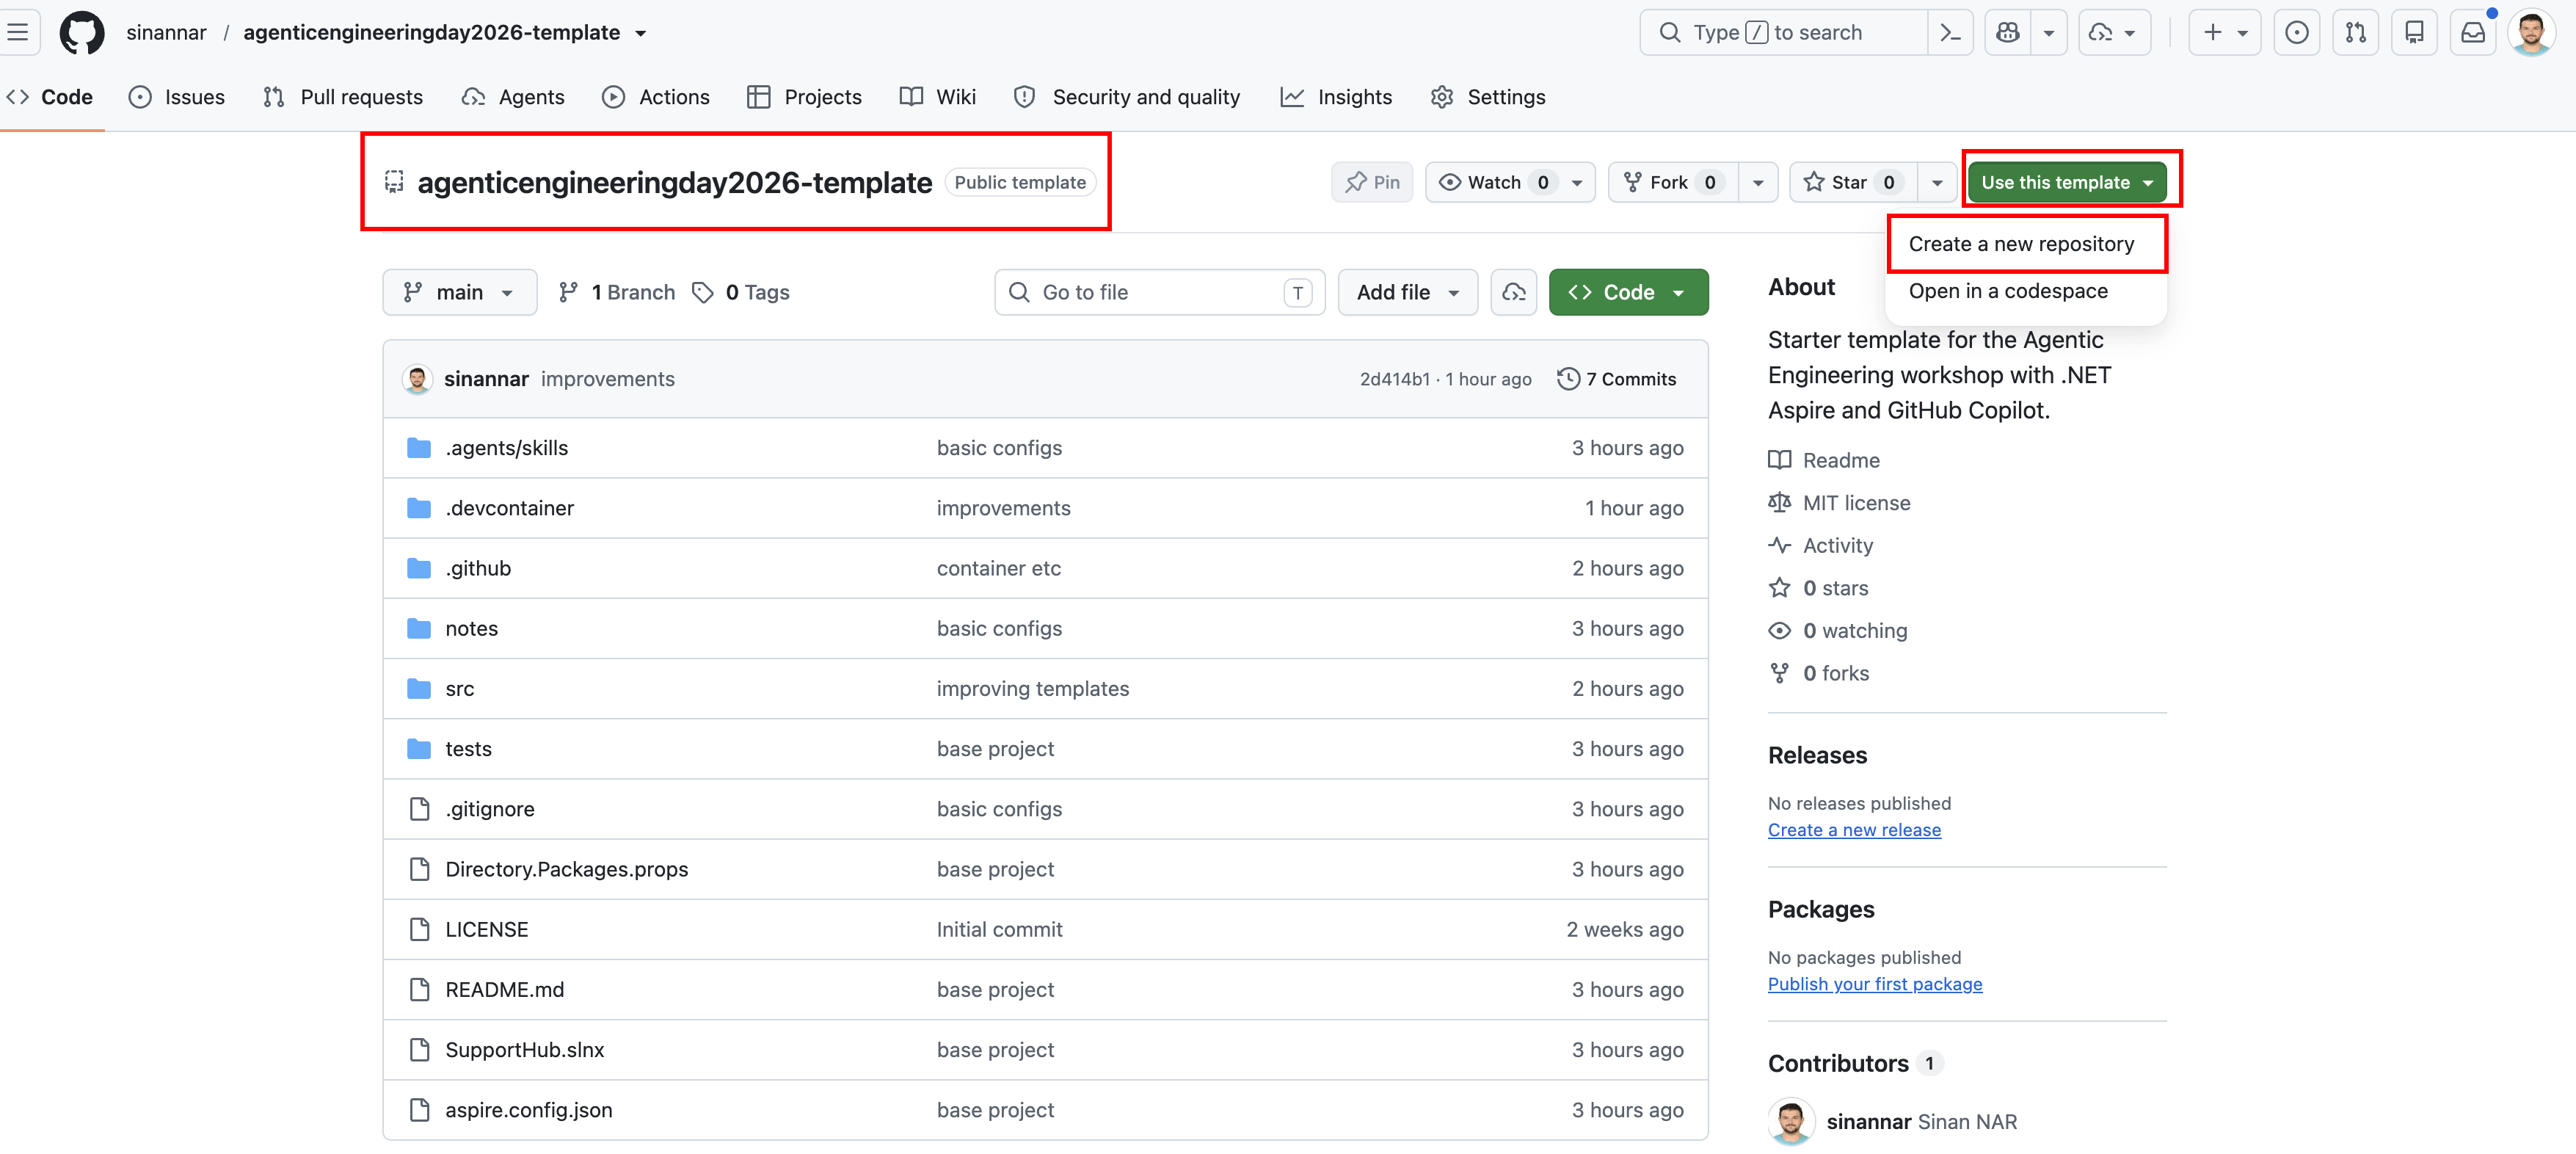Focus the Go to file search field
The width and height of the screenshot is (2576, 1154).
click(1159, 292)
